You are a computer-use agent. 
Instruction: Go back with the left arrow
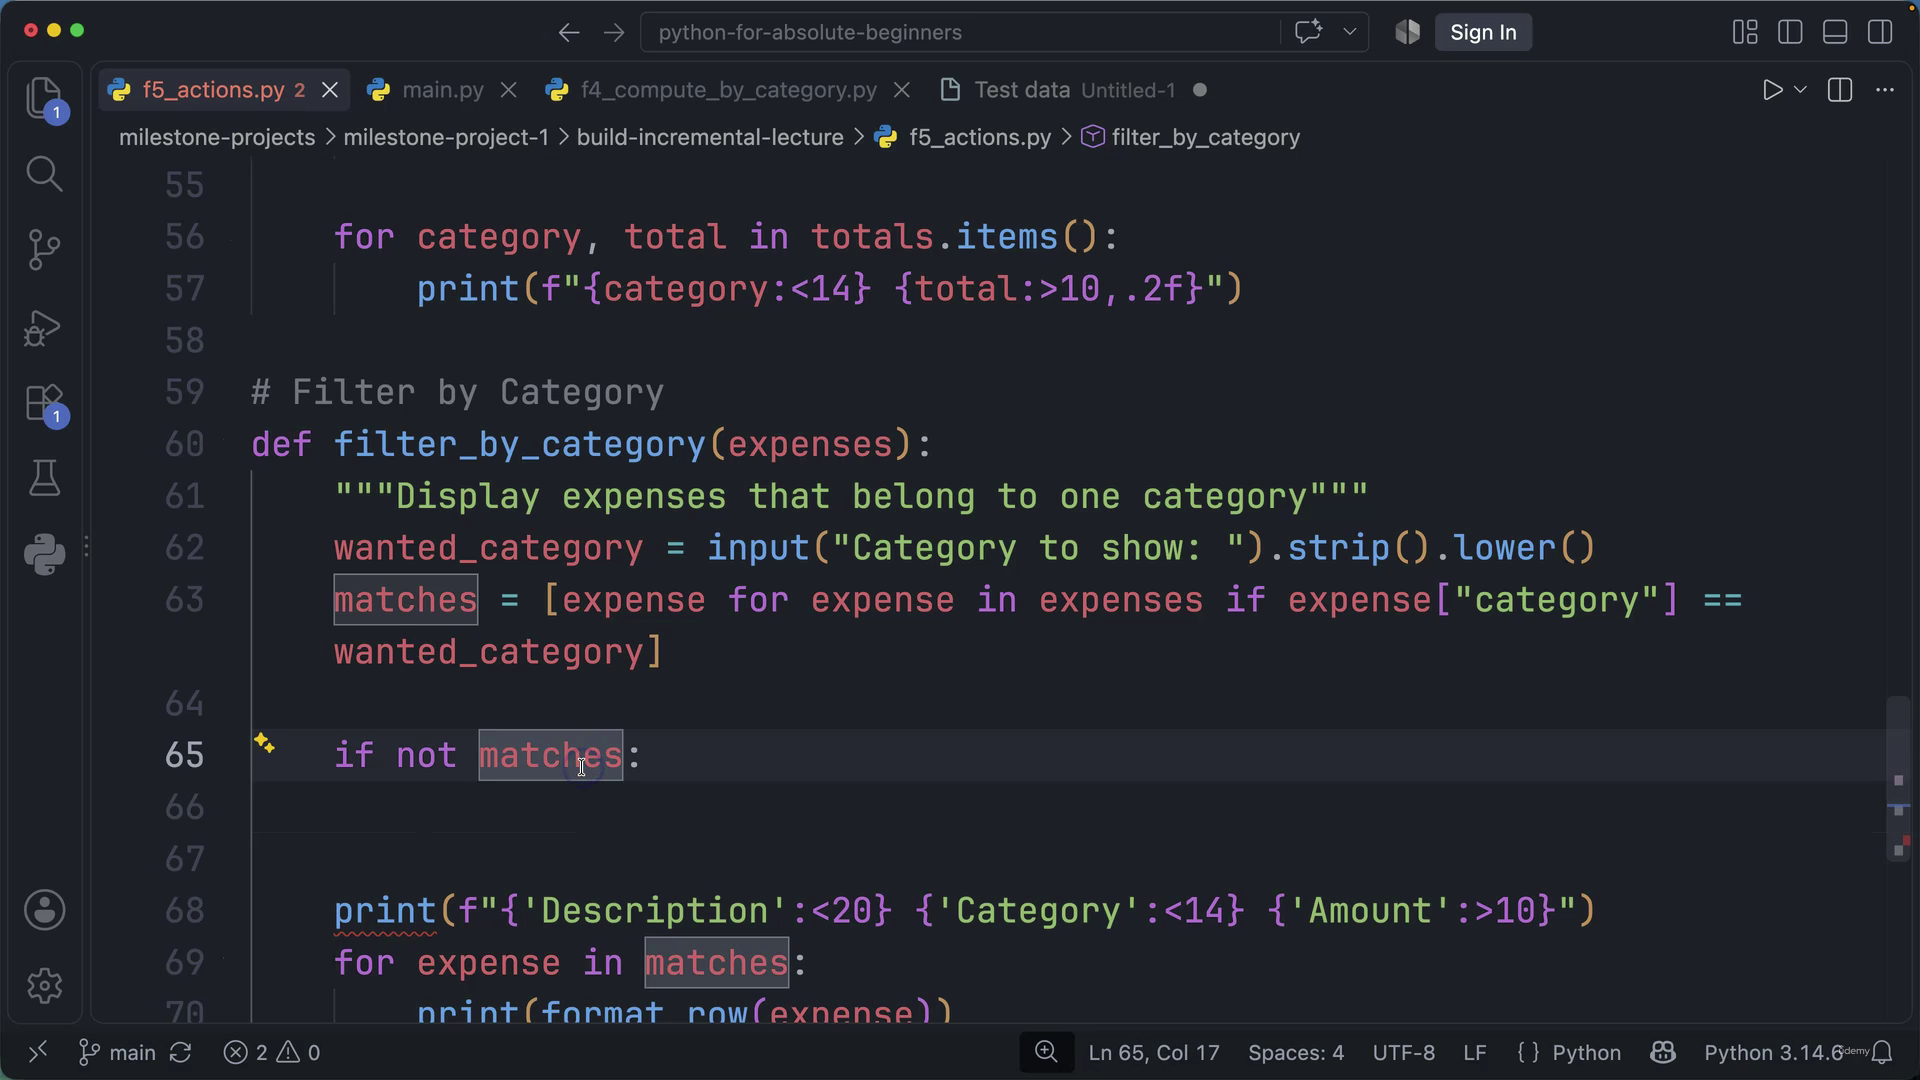(x=569, y=32)
